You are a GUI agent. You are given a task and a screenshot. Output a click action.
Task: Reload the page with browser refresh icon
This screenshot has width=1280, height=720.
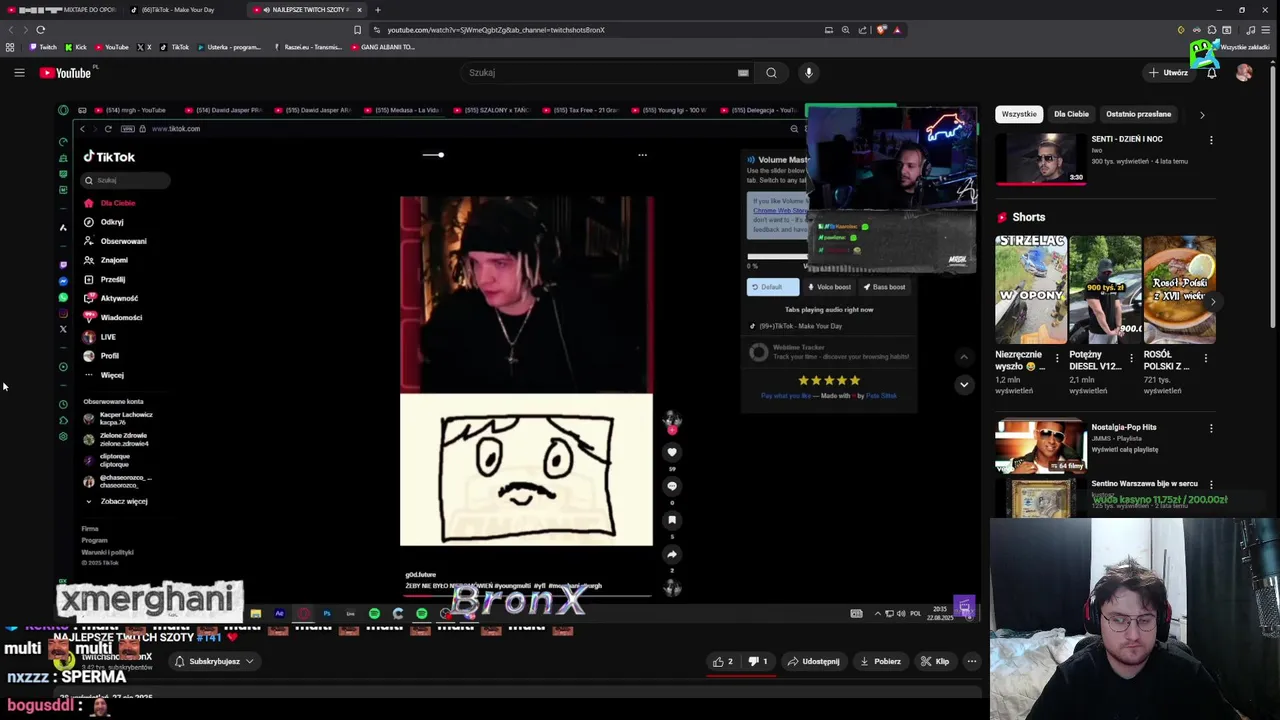pos(40,30)
